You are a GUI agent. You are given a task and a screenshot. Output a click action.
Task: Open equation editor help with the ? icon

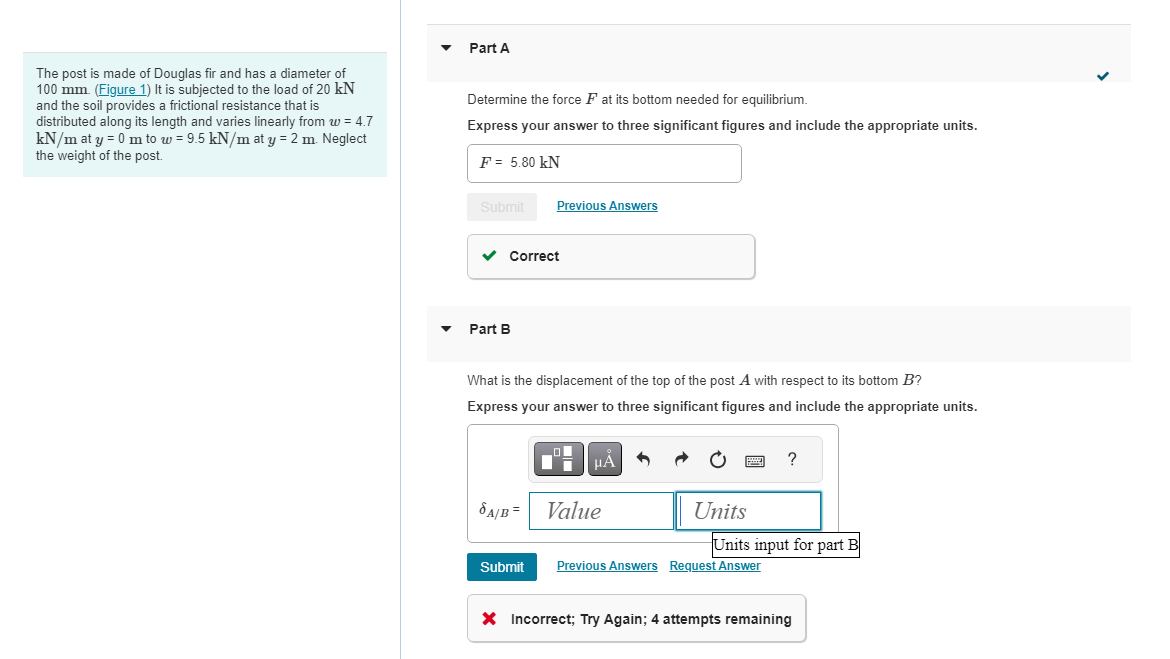coord(791,459)
